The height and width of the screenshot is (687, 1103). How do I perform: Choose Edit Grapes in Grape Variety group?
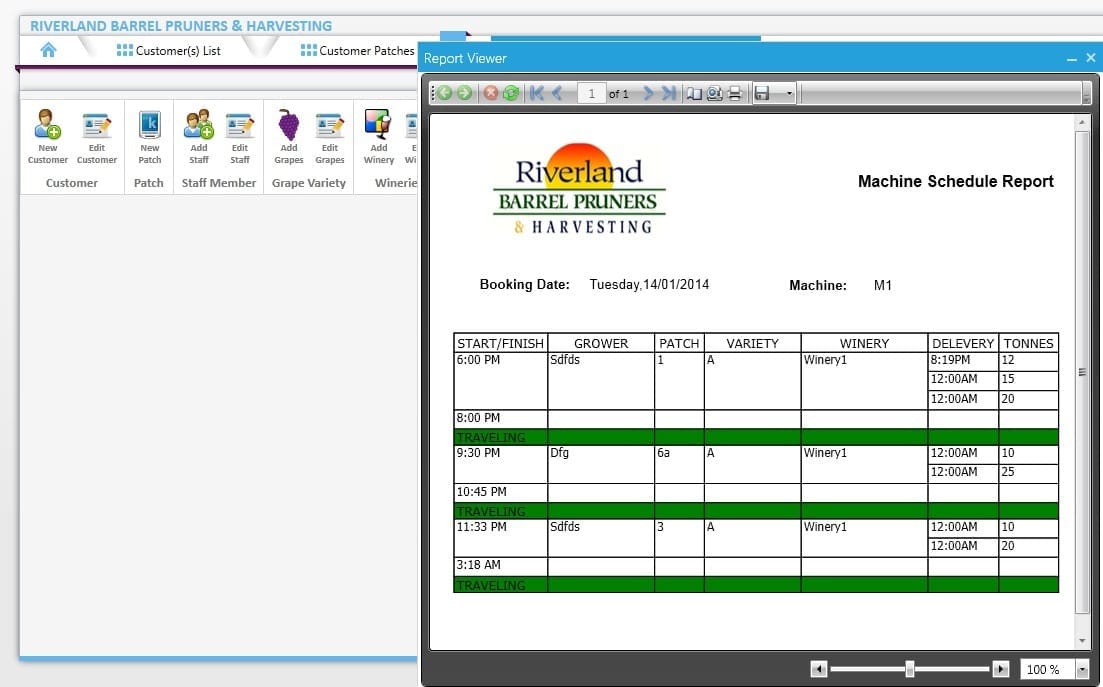point(330,137)
